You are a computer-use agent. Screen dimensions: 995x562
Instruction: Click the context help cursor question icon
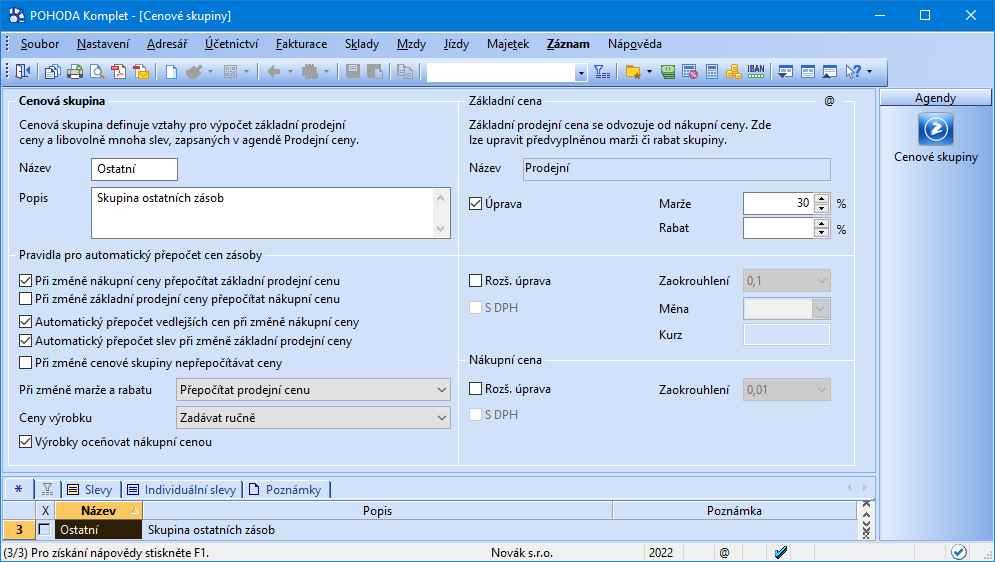pyautogui.click(x=853, y=72)
